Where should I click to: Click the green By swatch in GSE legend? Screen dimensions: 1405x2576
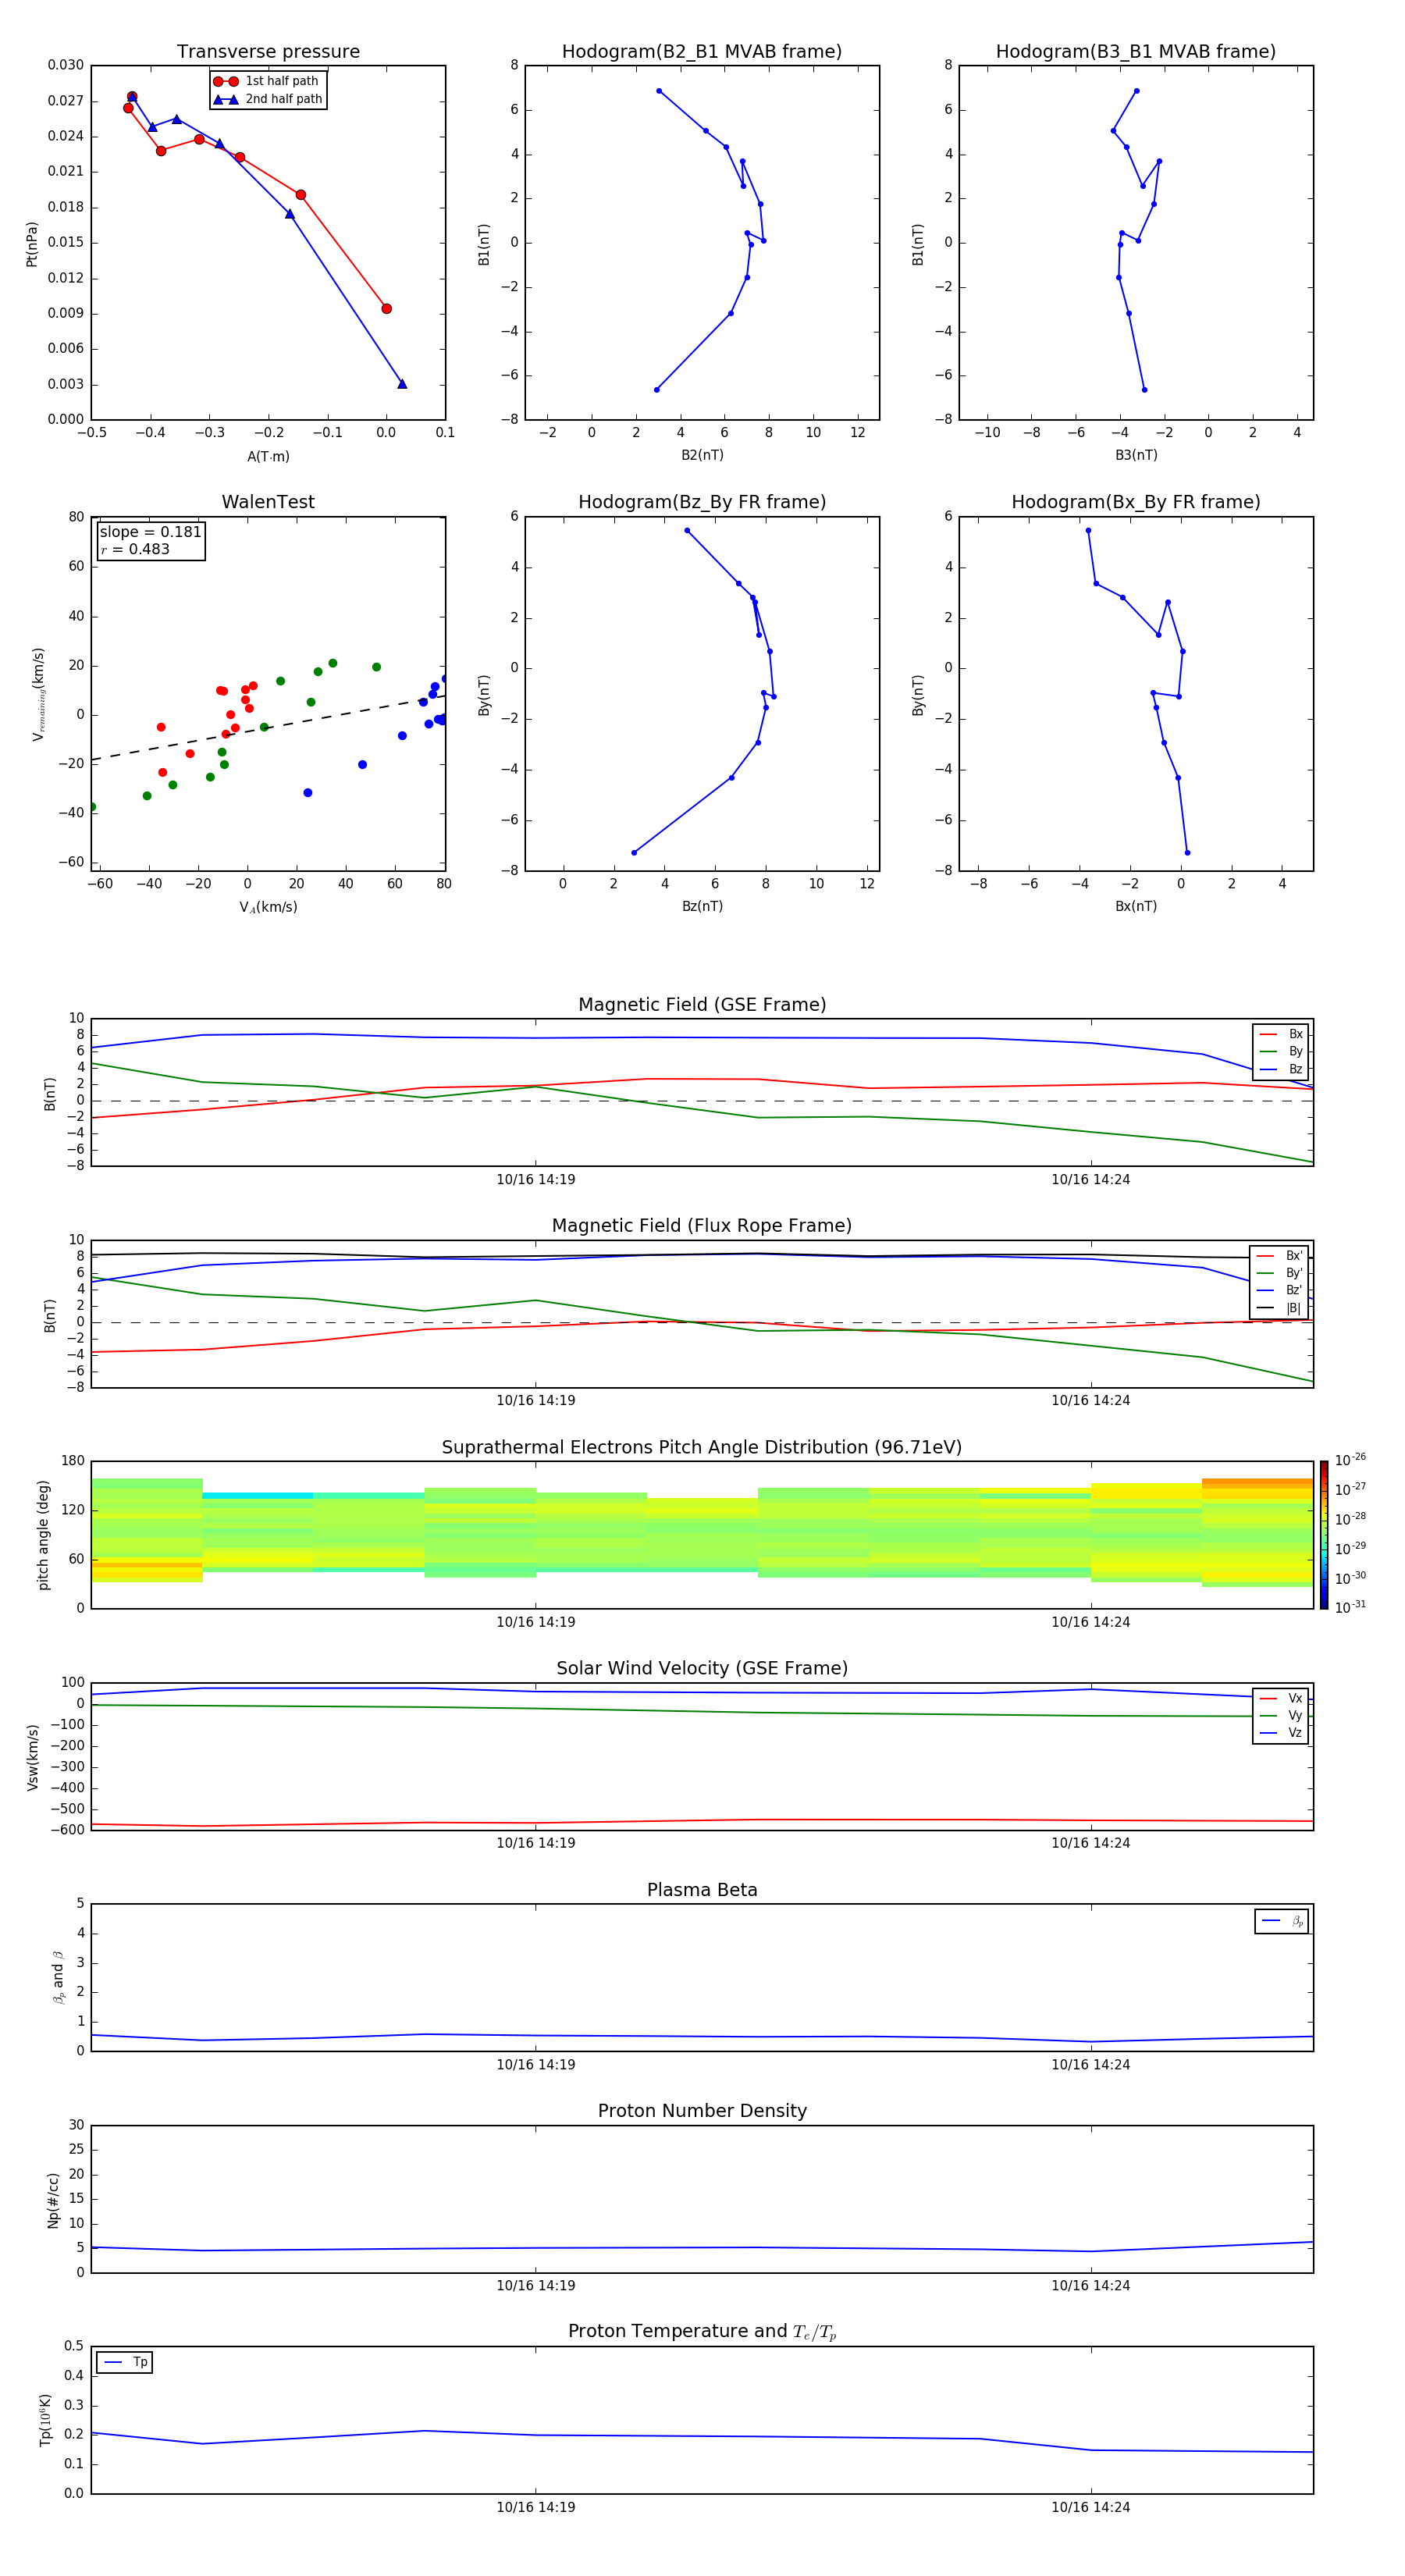tap(1268, 1052)
